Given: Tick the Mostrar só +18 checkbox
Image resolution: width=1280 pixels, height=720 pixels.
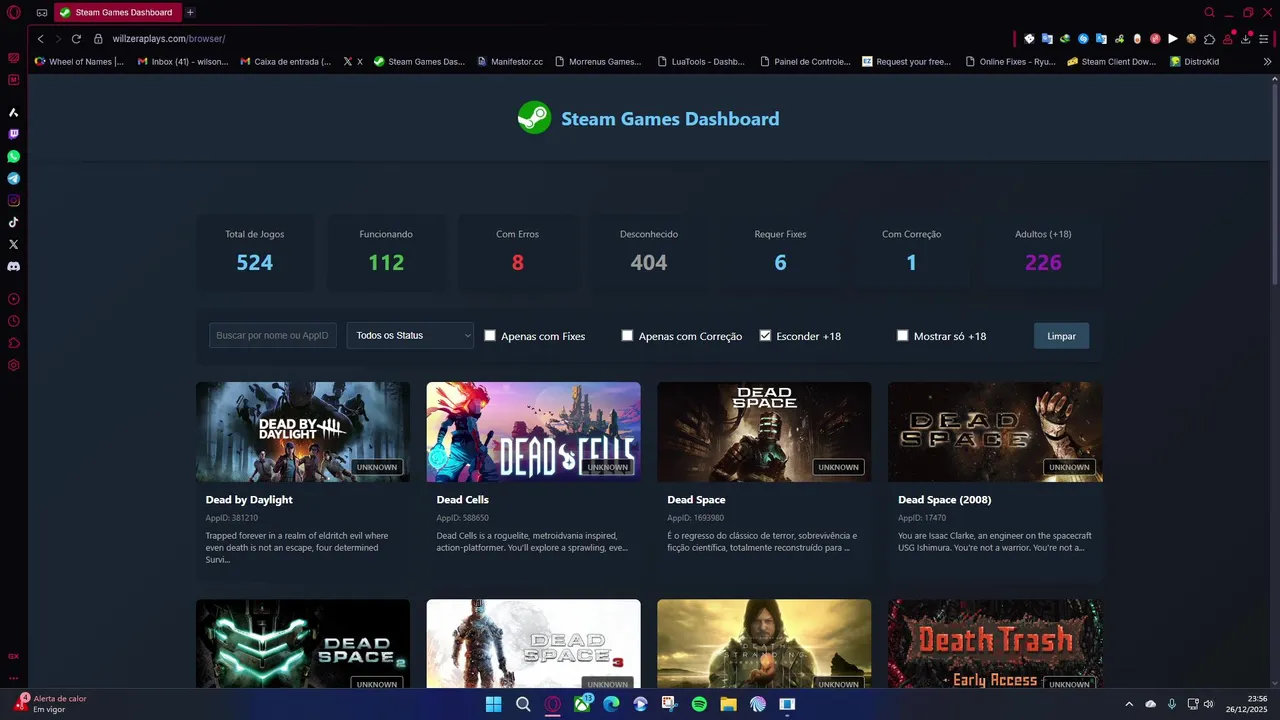Looking at the screenshot, I should tap(903, 336).
